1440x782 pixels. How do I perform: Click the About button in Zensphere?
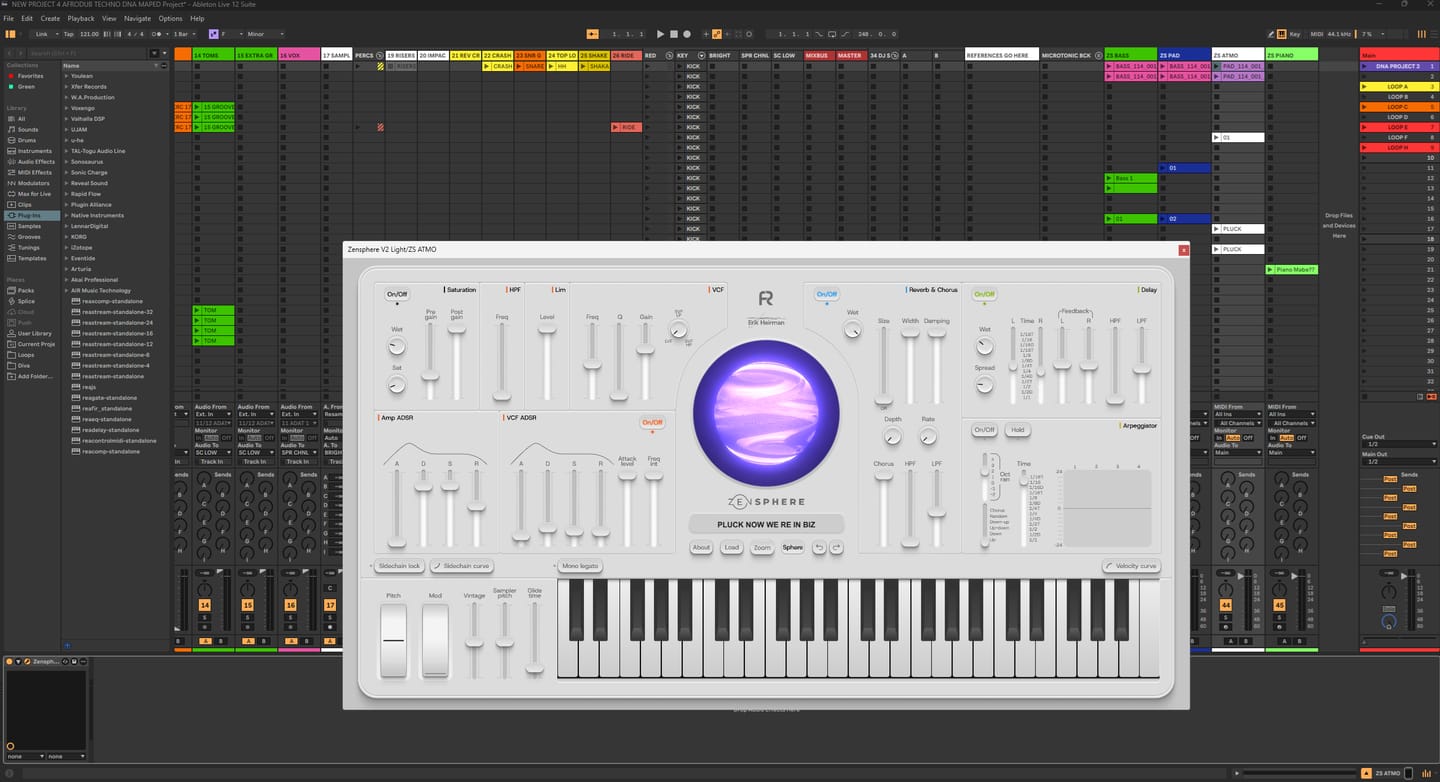click(702, 547)
